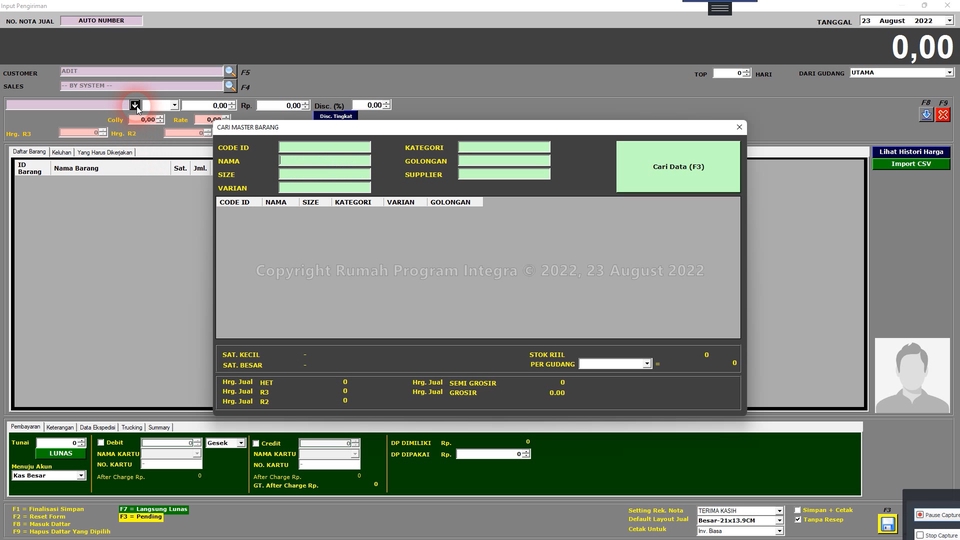Switch to the Summary tab

[x=159, y=427]
